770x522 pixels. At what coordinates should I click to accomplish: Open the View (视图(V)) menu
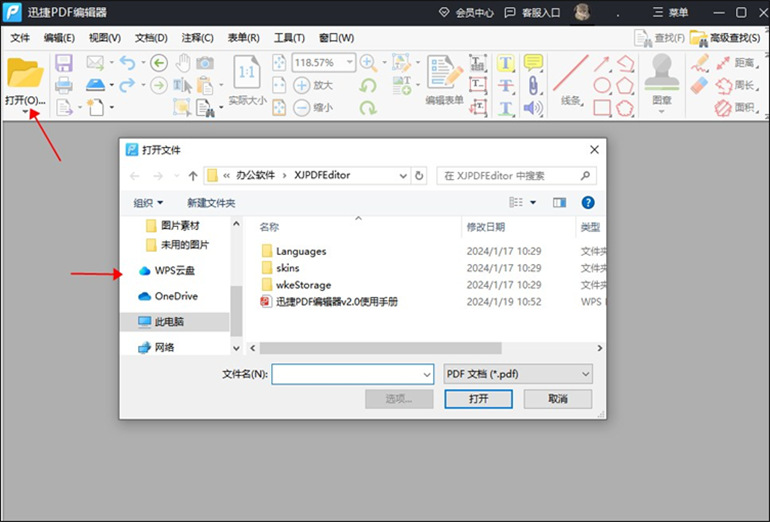tap(105, 38)
